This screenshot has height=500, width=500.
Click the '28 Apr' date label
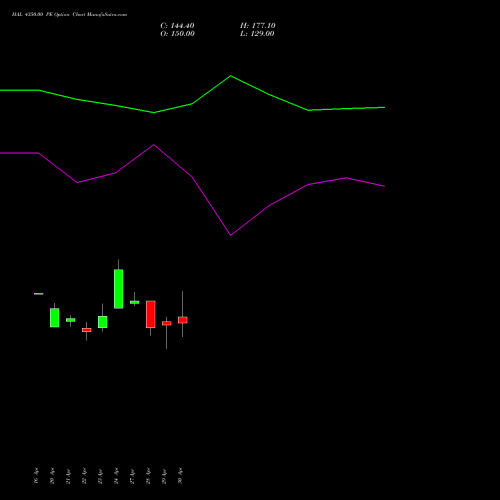(148, 476)
